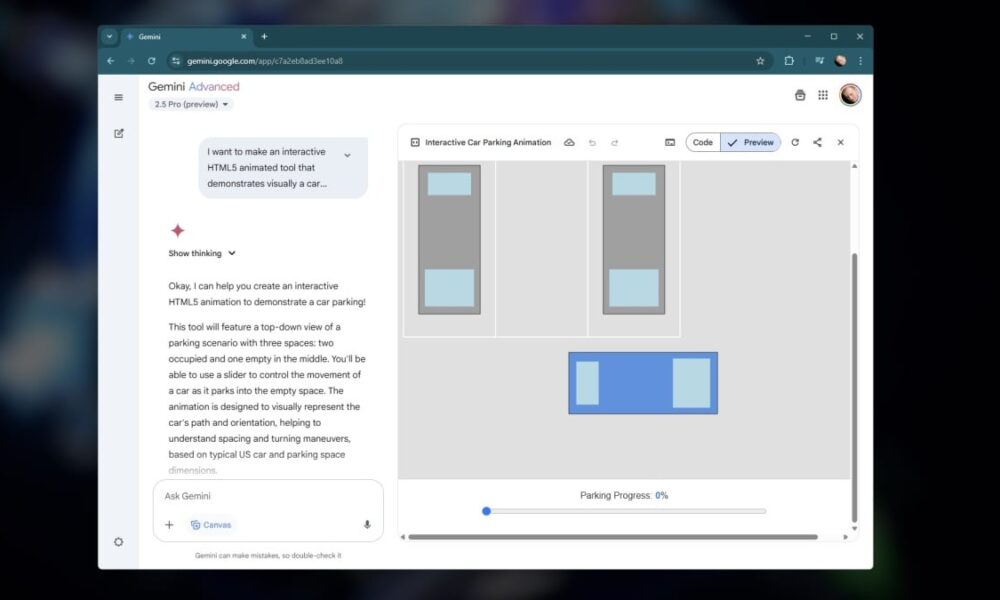The width and height of the screenshot is (1000, 600).
Task: Open the Google apps grid icon
Action: tap(823, 95)
